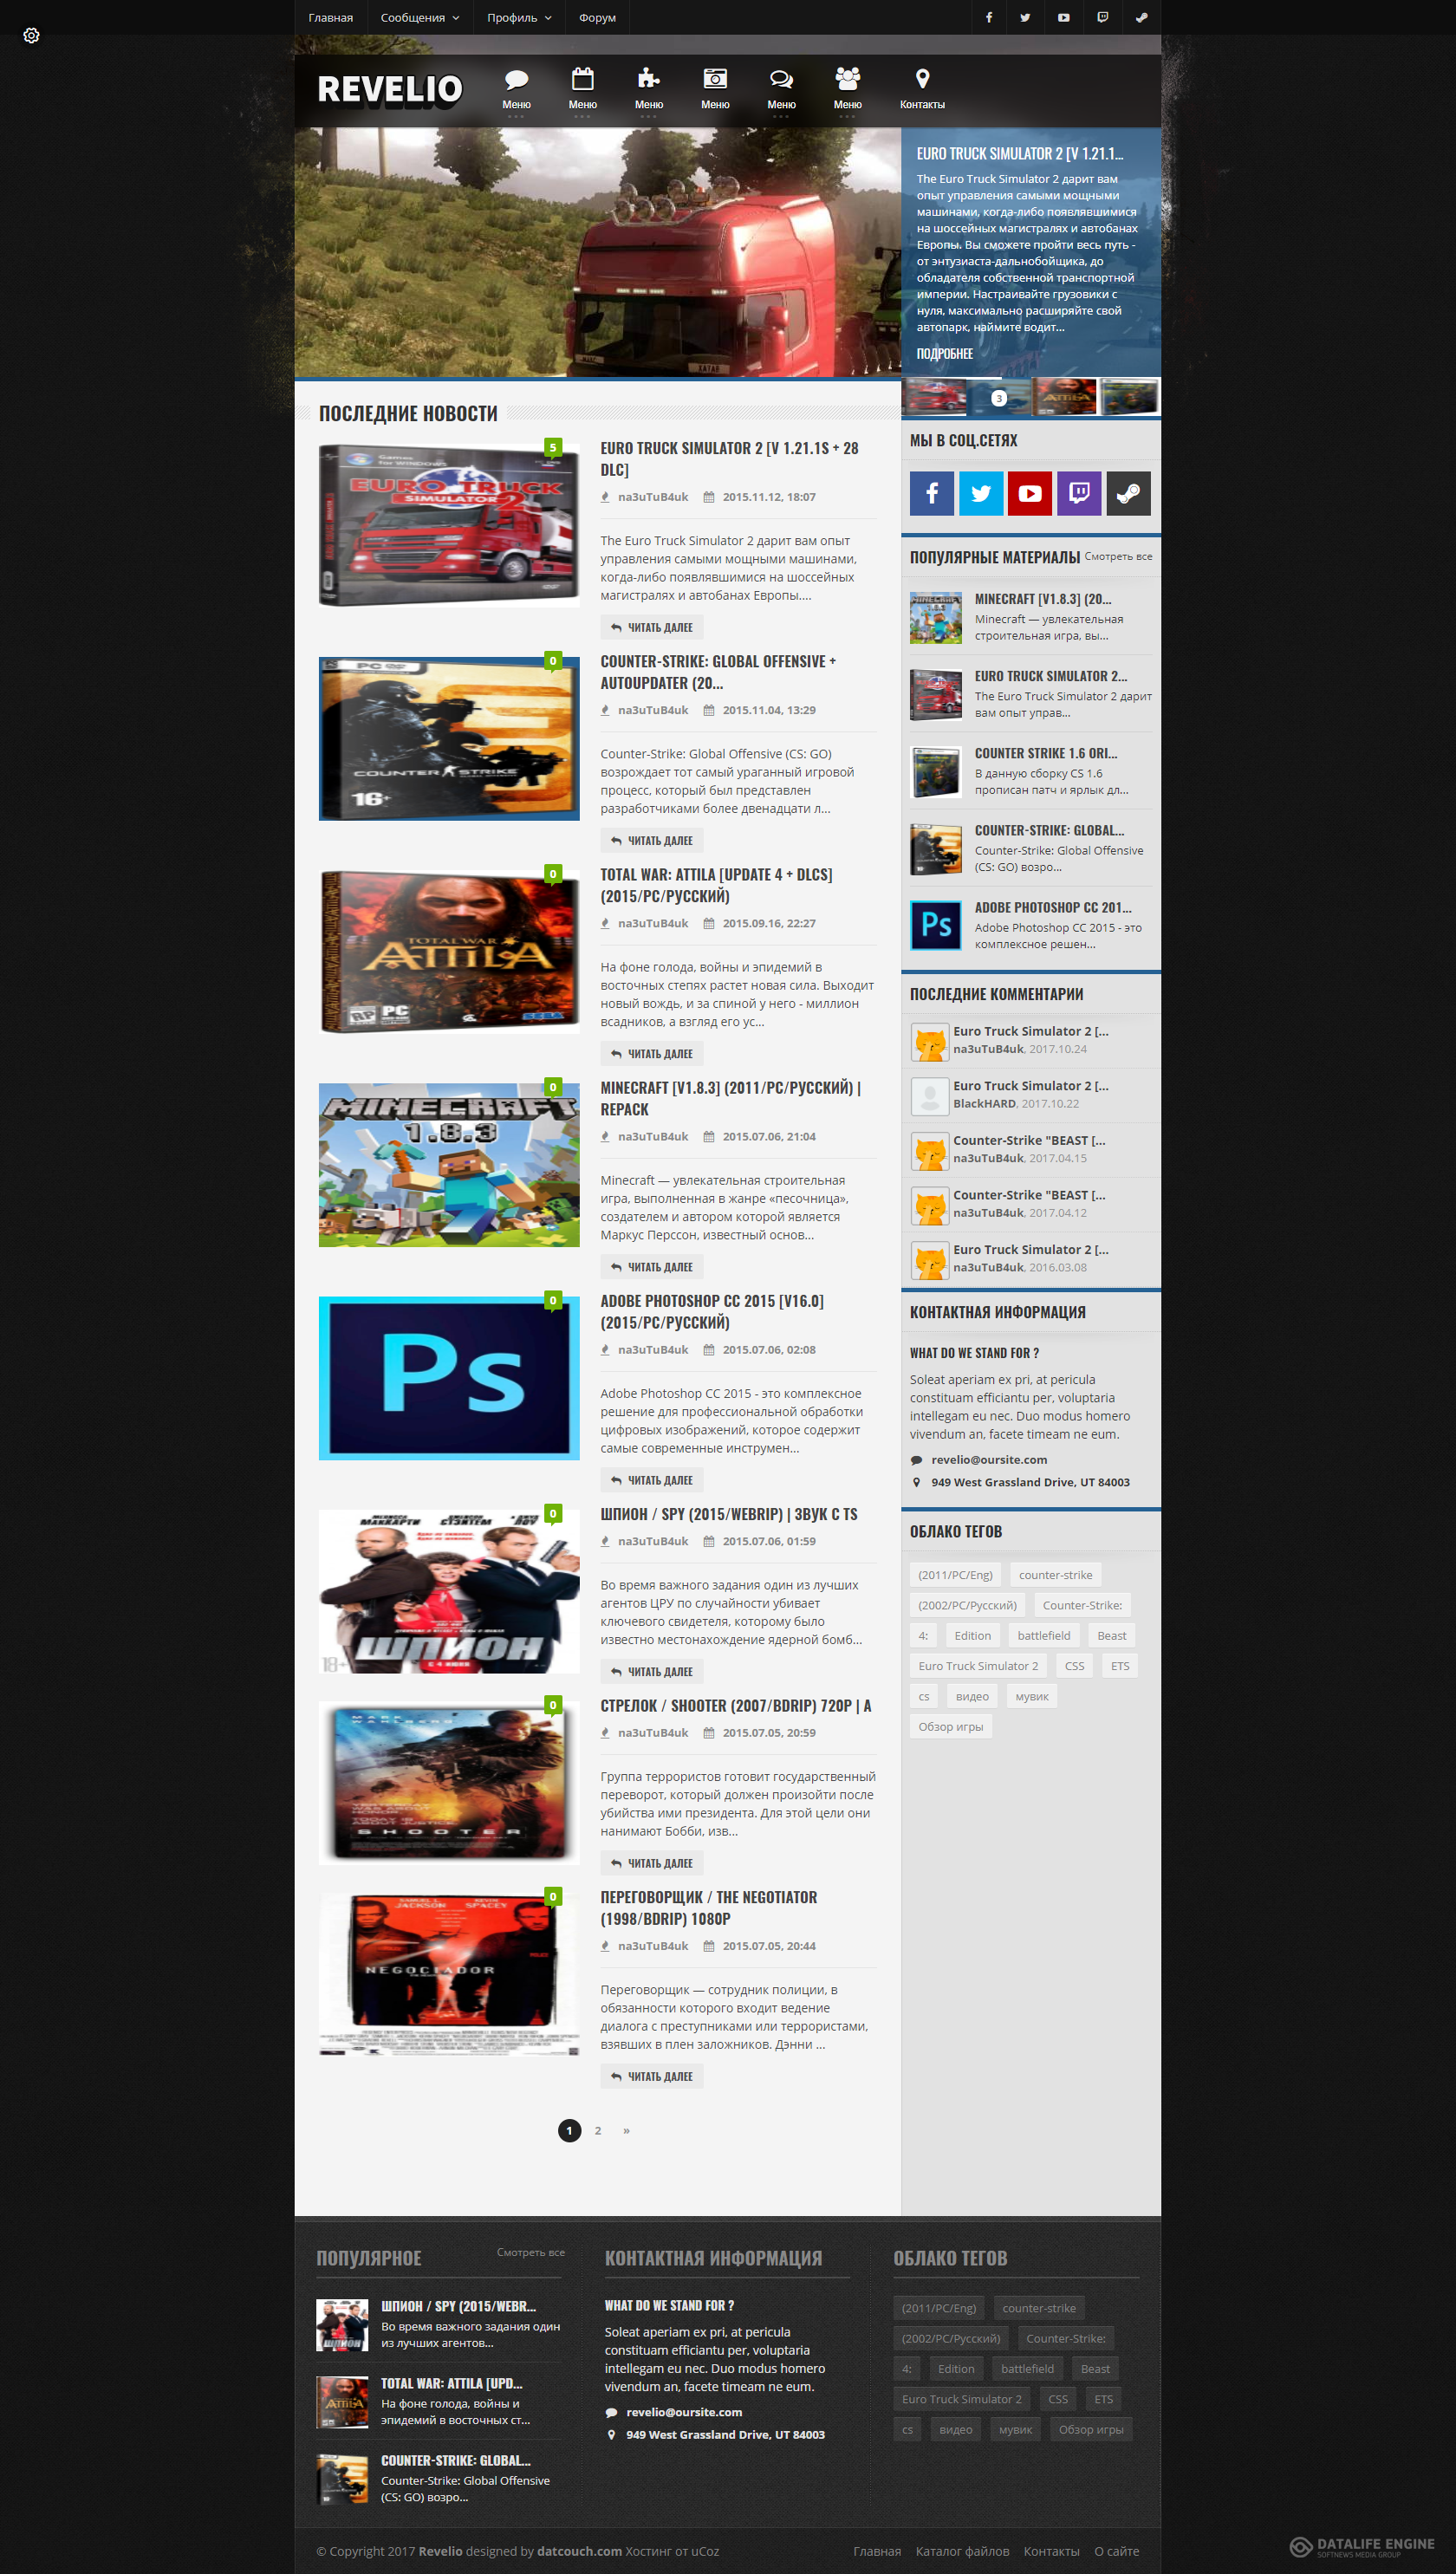Click ЧИТАТЬ ДАЛЕЕ under Euro Truck Simulator post
The height and width of the screenshot is (2574, 1456).
652,627
